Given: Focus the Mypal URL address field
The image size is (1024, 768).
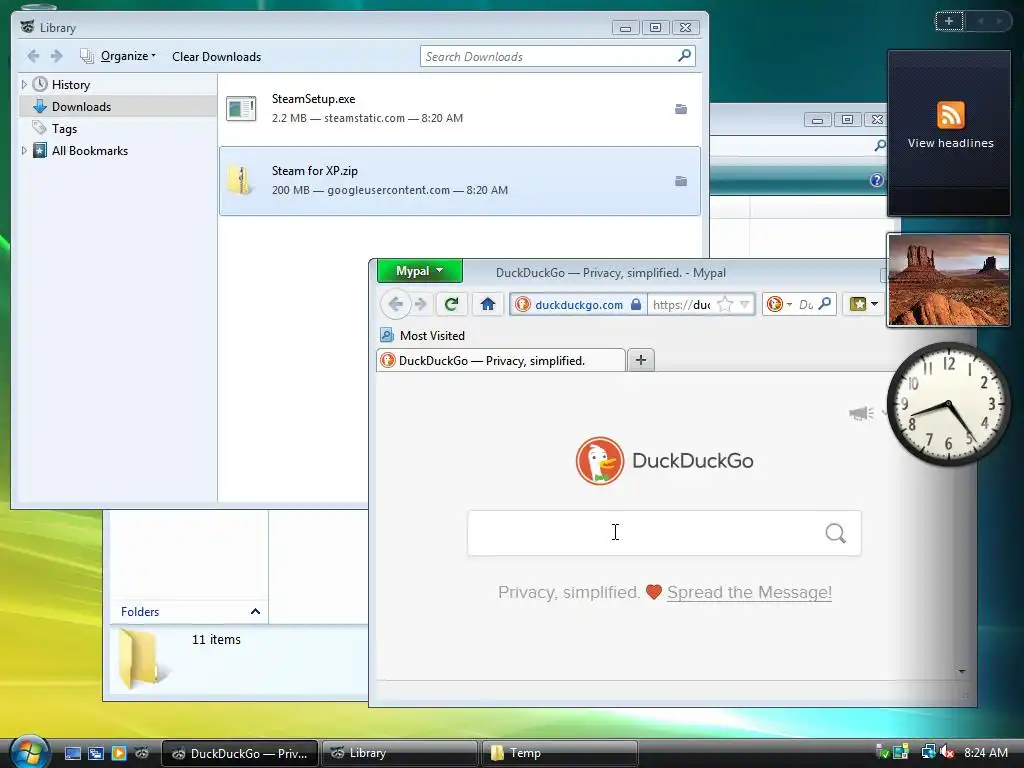Looking at the screenshot, I should [x=681, y=304].
